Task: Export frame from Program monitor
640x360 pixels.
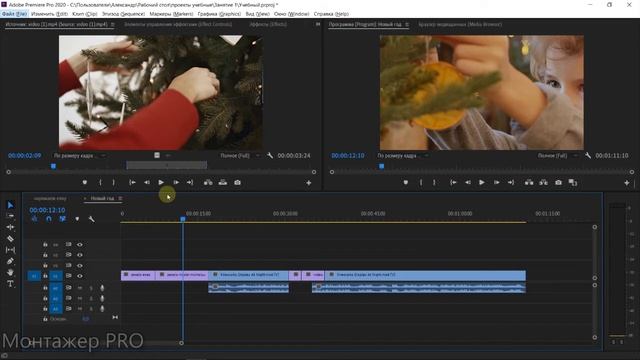Action: (x=558, y=182)
